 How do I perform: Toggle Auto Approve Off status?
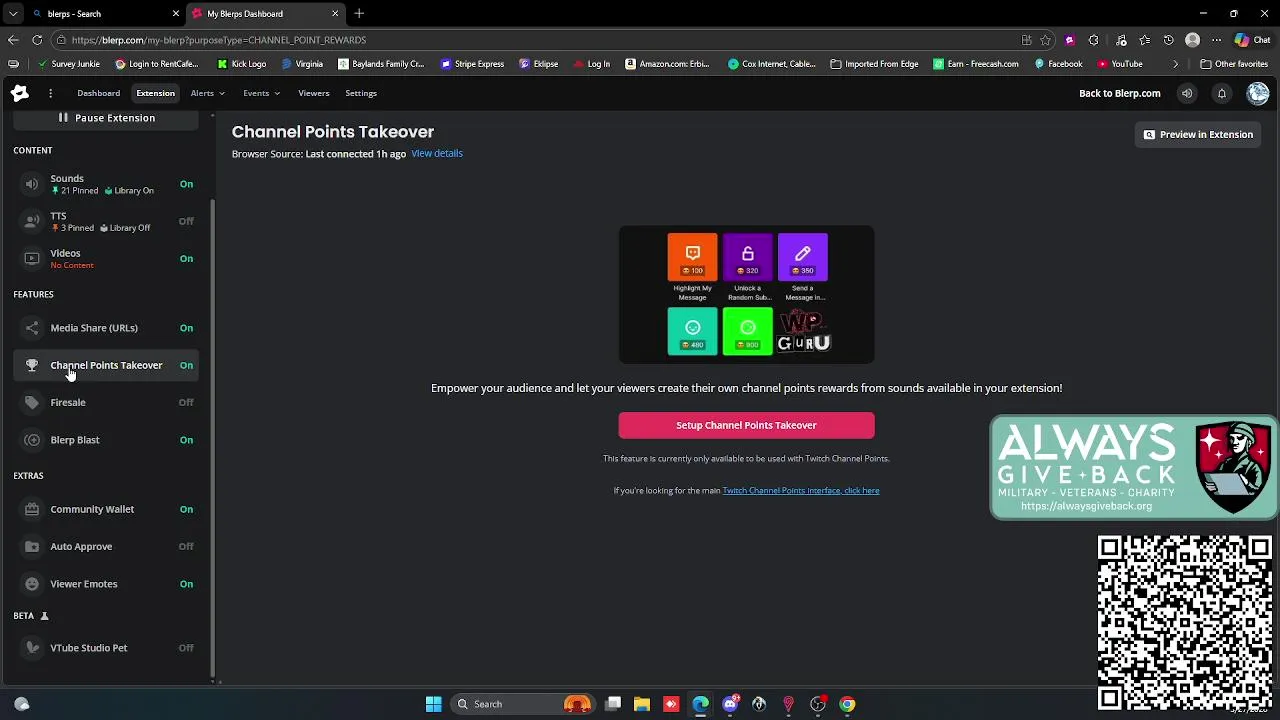[x=186, y=546]
